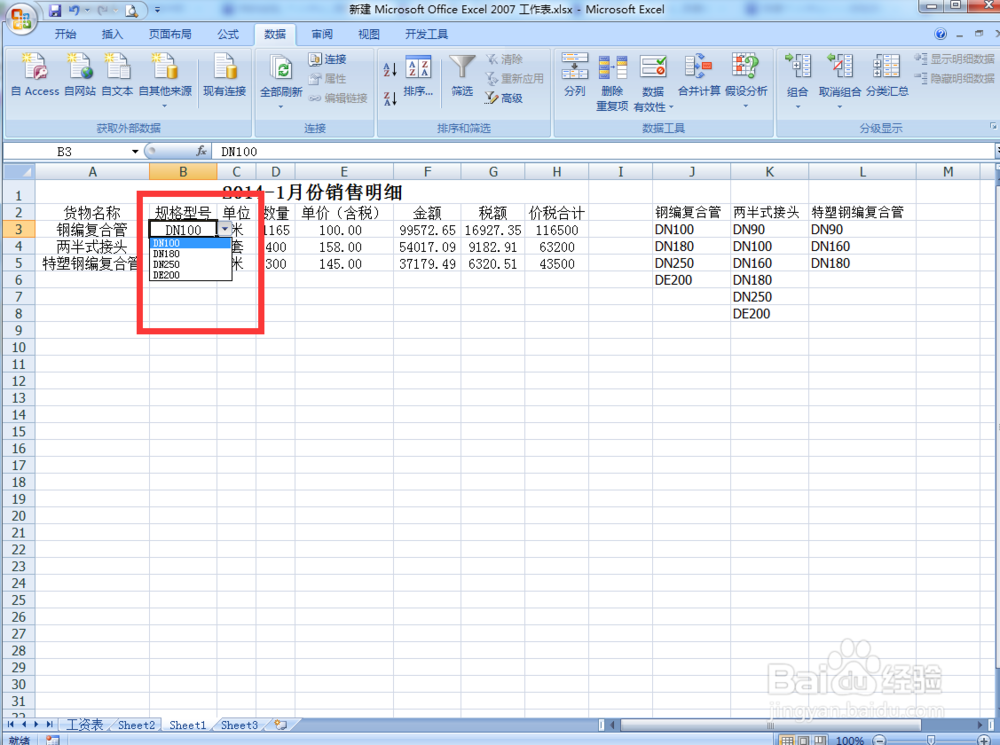Click Text to Columns (分列)
This screenshot has height=745, width=1000.
pos(574,76)
